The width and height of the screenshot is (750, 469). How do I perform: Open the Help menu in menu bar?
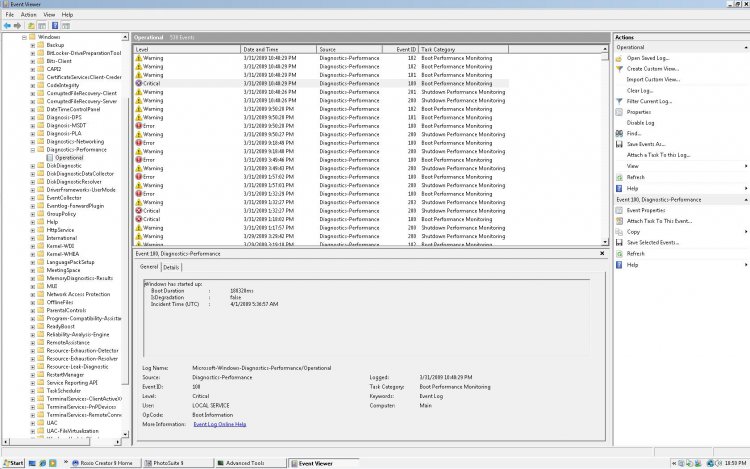(x=67, y=15)
